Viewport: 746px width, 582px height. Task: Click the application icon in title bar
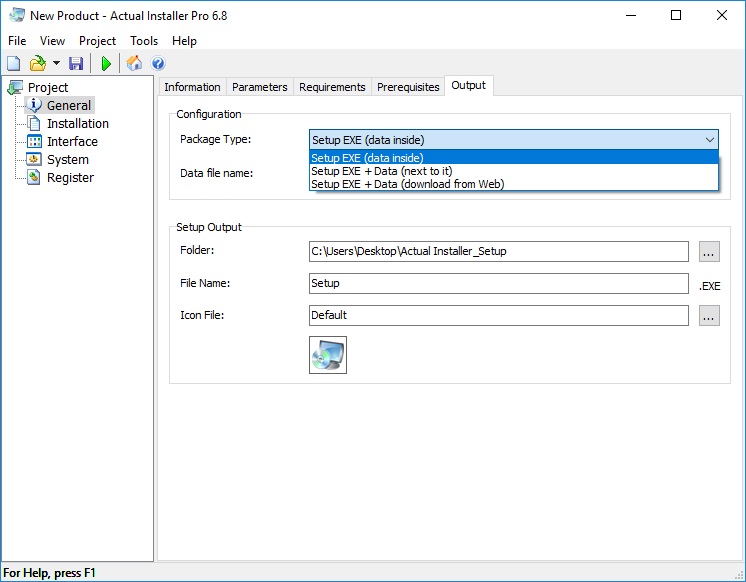[x=17, y=15]
